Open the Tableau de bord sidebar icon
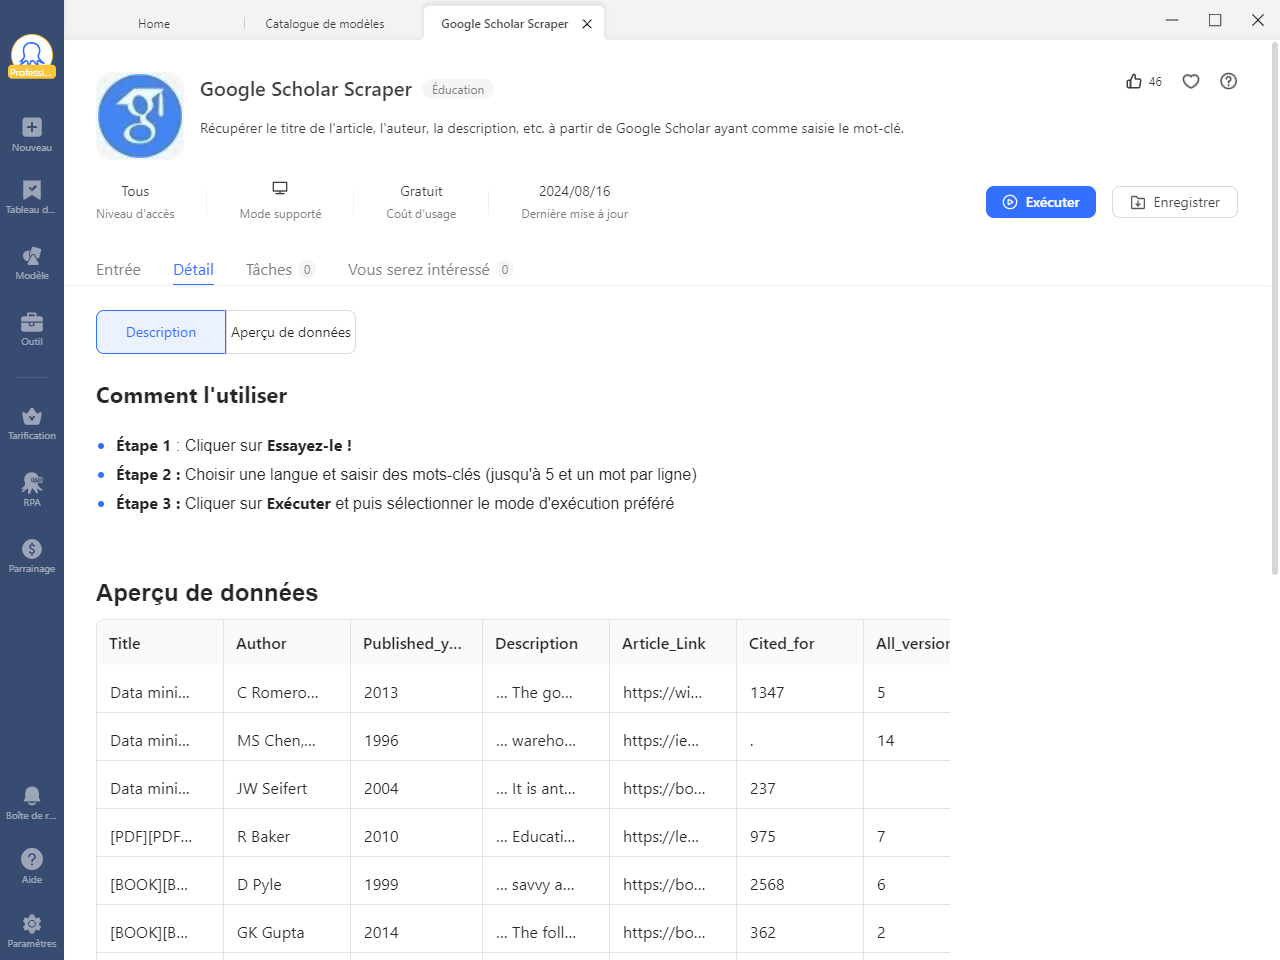The height and width of the screenshot is (960, 1280). point(32,190)
